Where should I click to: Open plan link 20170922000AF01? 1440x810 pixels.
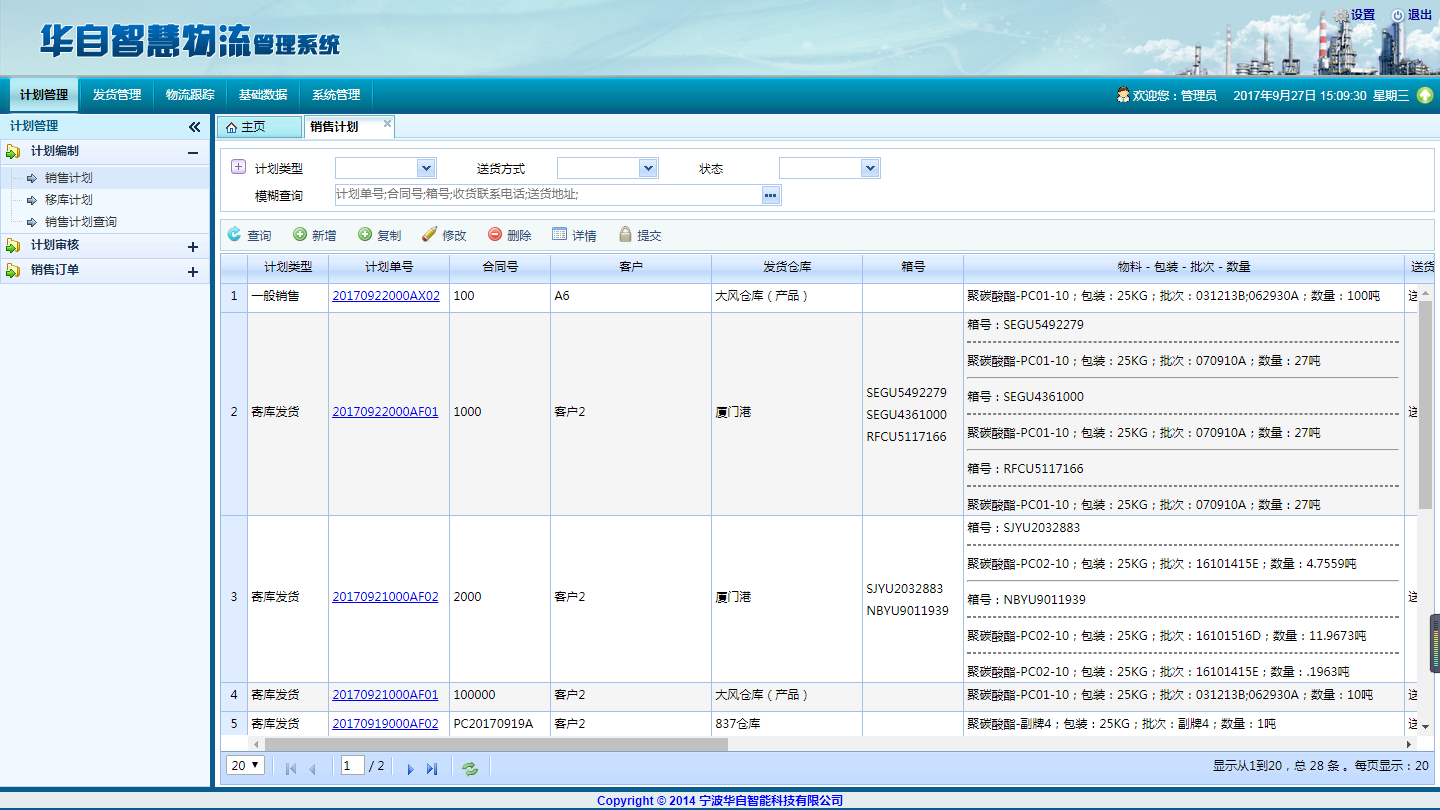(x=385, y=412)
